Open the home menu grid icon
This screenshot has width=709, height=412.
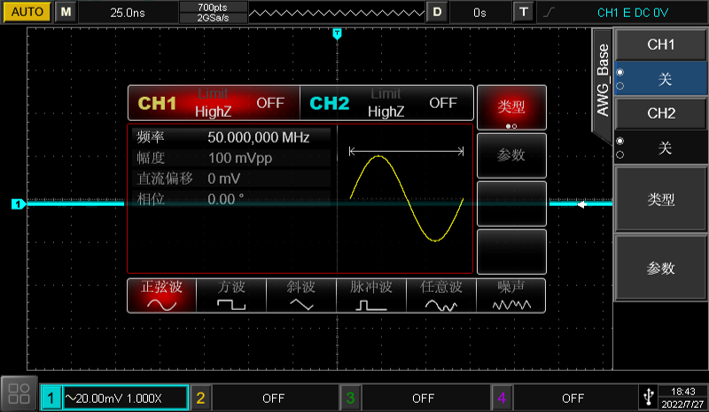tap(19, 394)
